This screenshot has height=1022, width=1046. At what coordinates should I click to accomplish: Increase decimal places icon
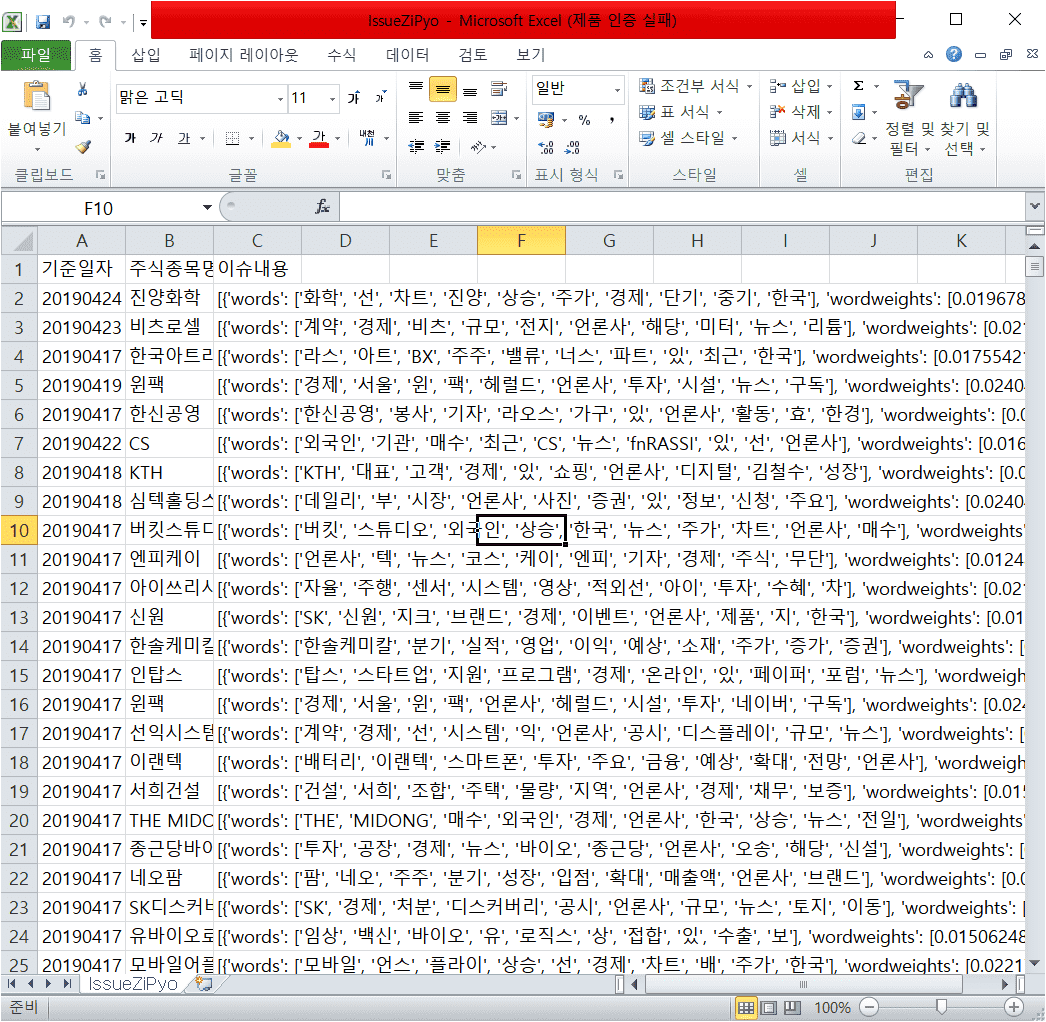546,147
